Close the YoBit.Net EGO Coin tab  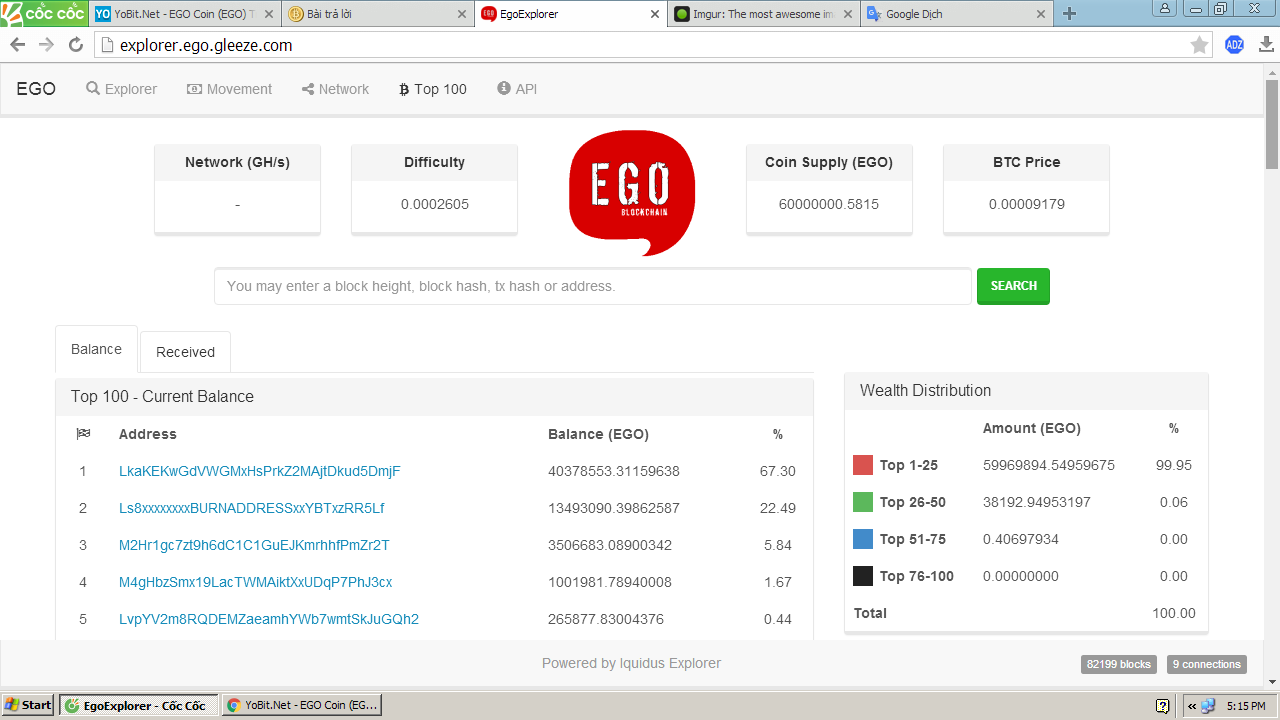tap(268, 14)
